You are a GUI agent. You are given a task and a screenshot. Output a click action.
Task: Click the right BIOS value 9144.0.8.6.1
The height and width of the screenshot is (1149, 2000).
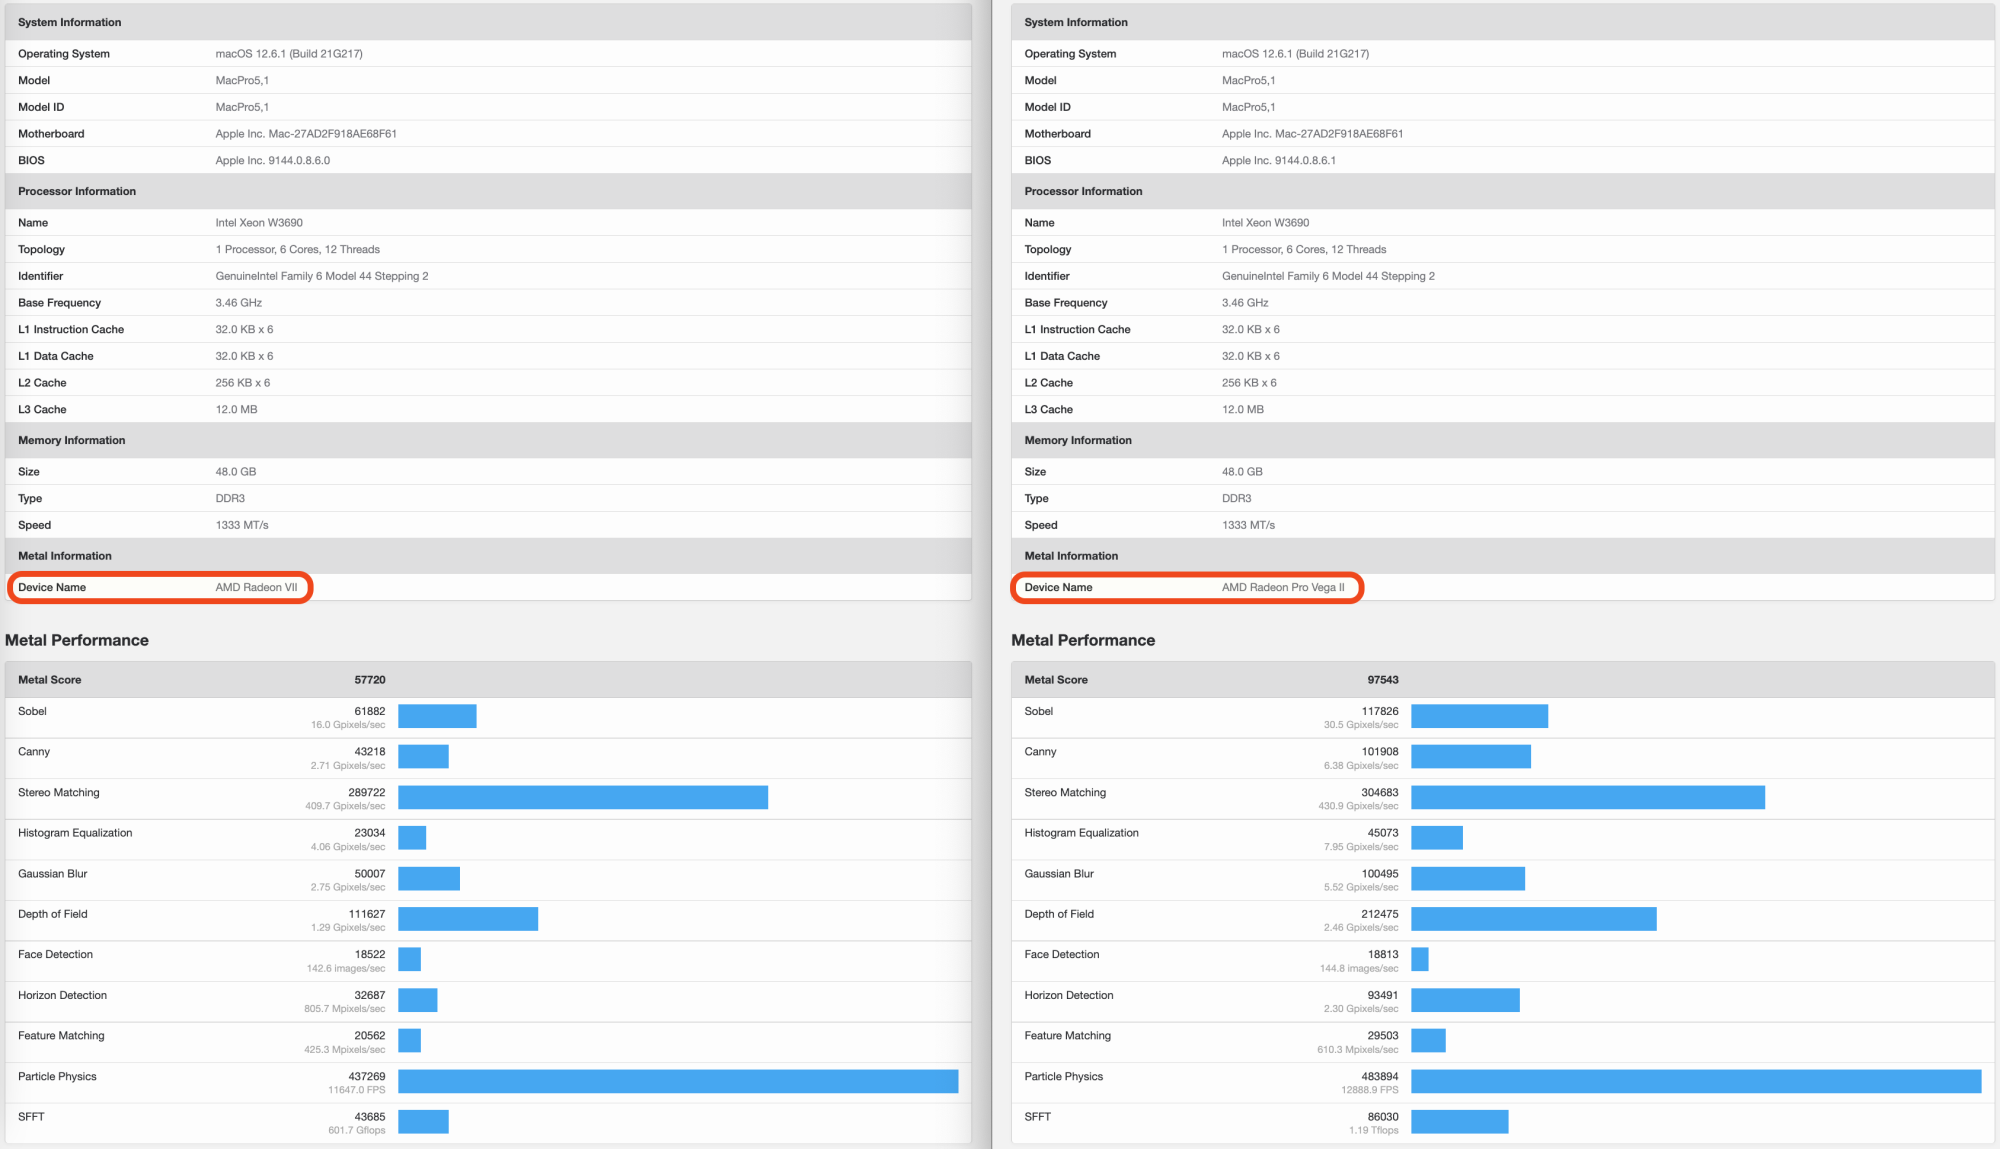coord(1278,160)
